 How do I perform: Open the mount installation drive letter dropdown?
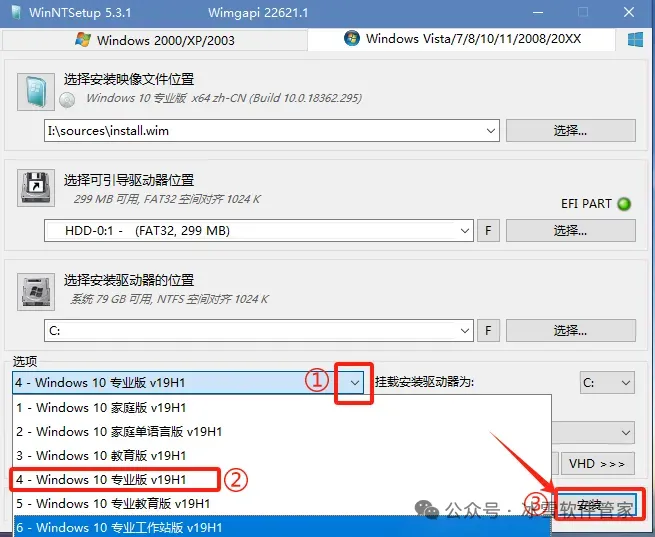(607, 382)
